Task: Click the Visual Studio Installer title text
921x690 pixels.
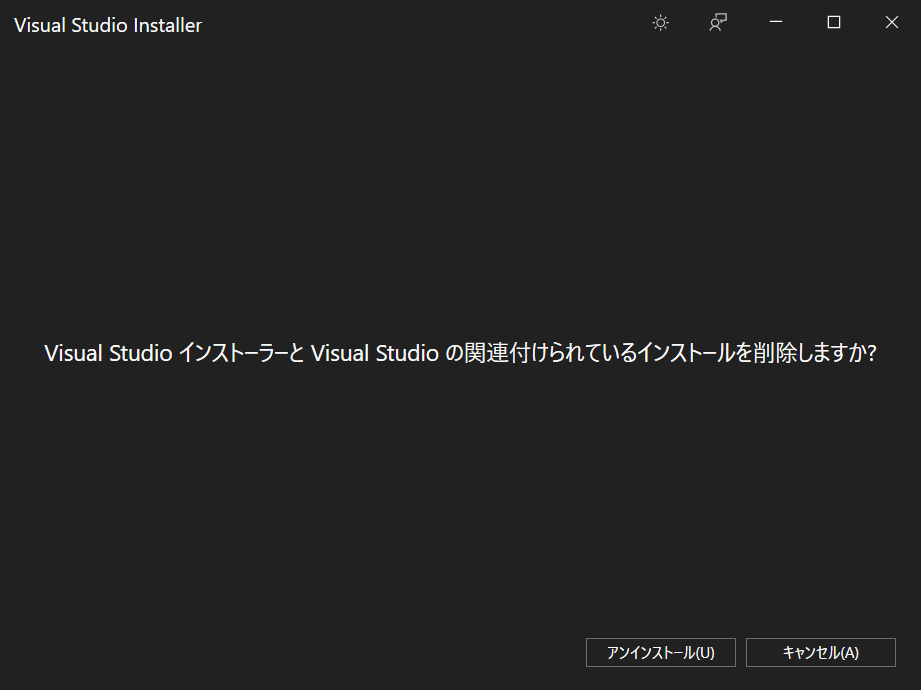Action: [107, 24]
